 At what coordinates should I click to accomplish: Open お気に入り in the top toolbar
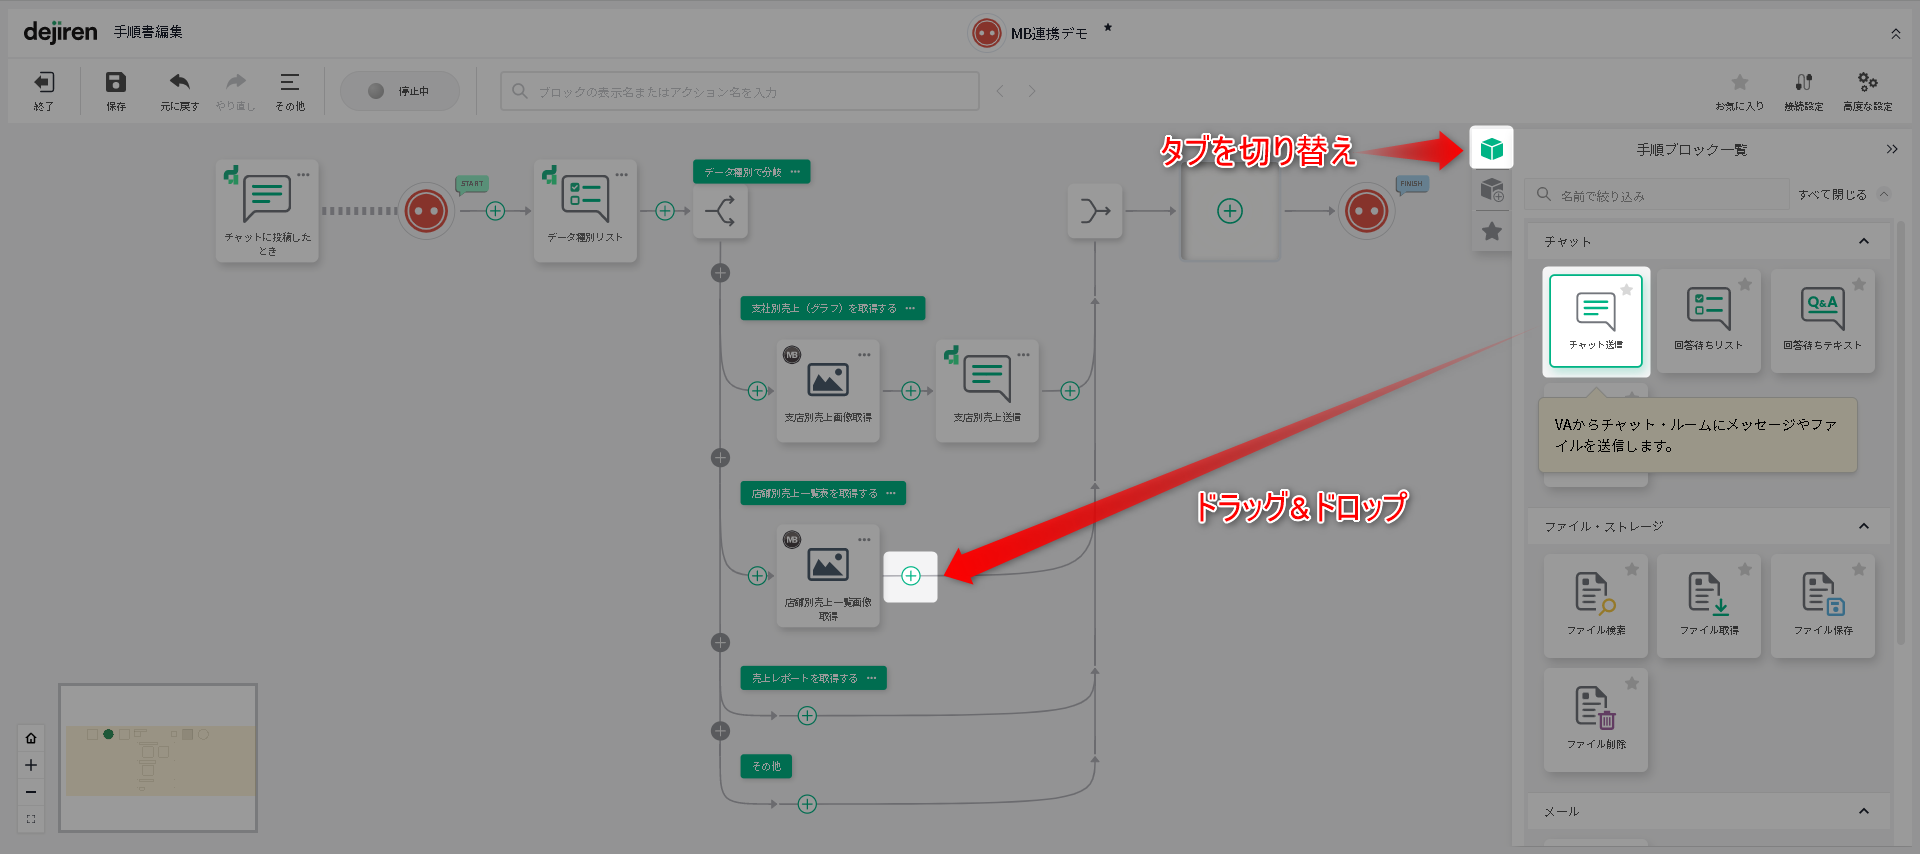[x=1740, y=90]
